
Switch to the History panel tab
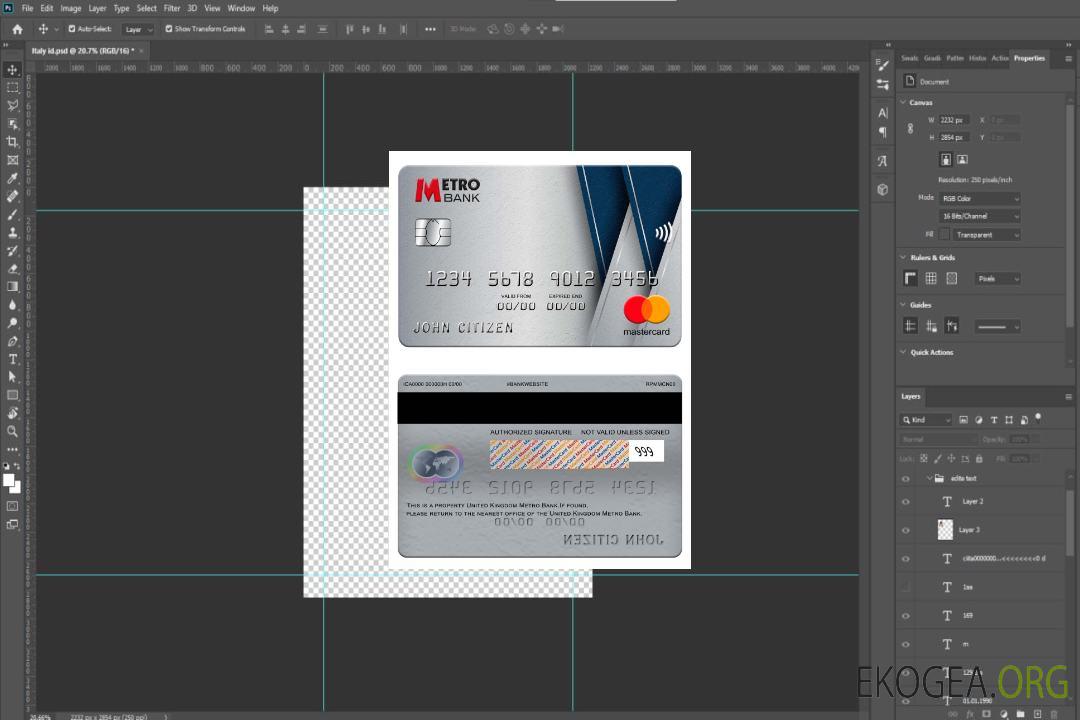(977, 59)
